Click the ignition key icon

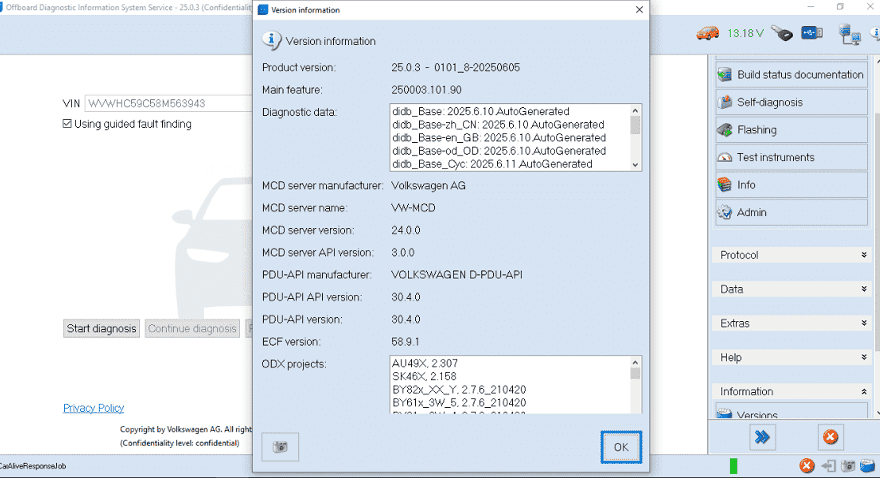click(782, 33)
